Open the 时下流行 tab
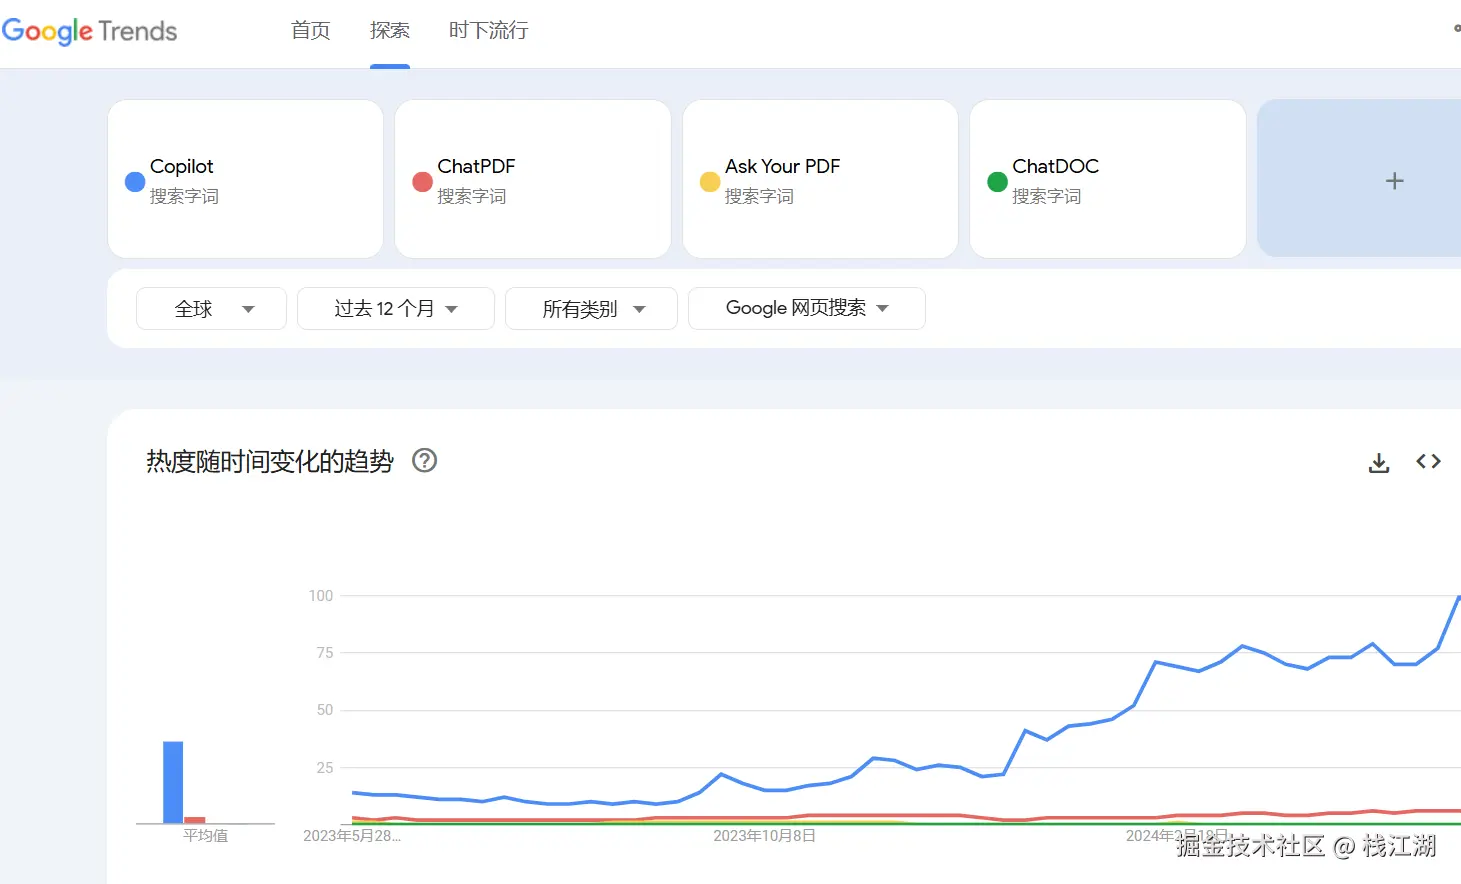 (x=488, y=31)
